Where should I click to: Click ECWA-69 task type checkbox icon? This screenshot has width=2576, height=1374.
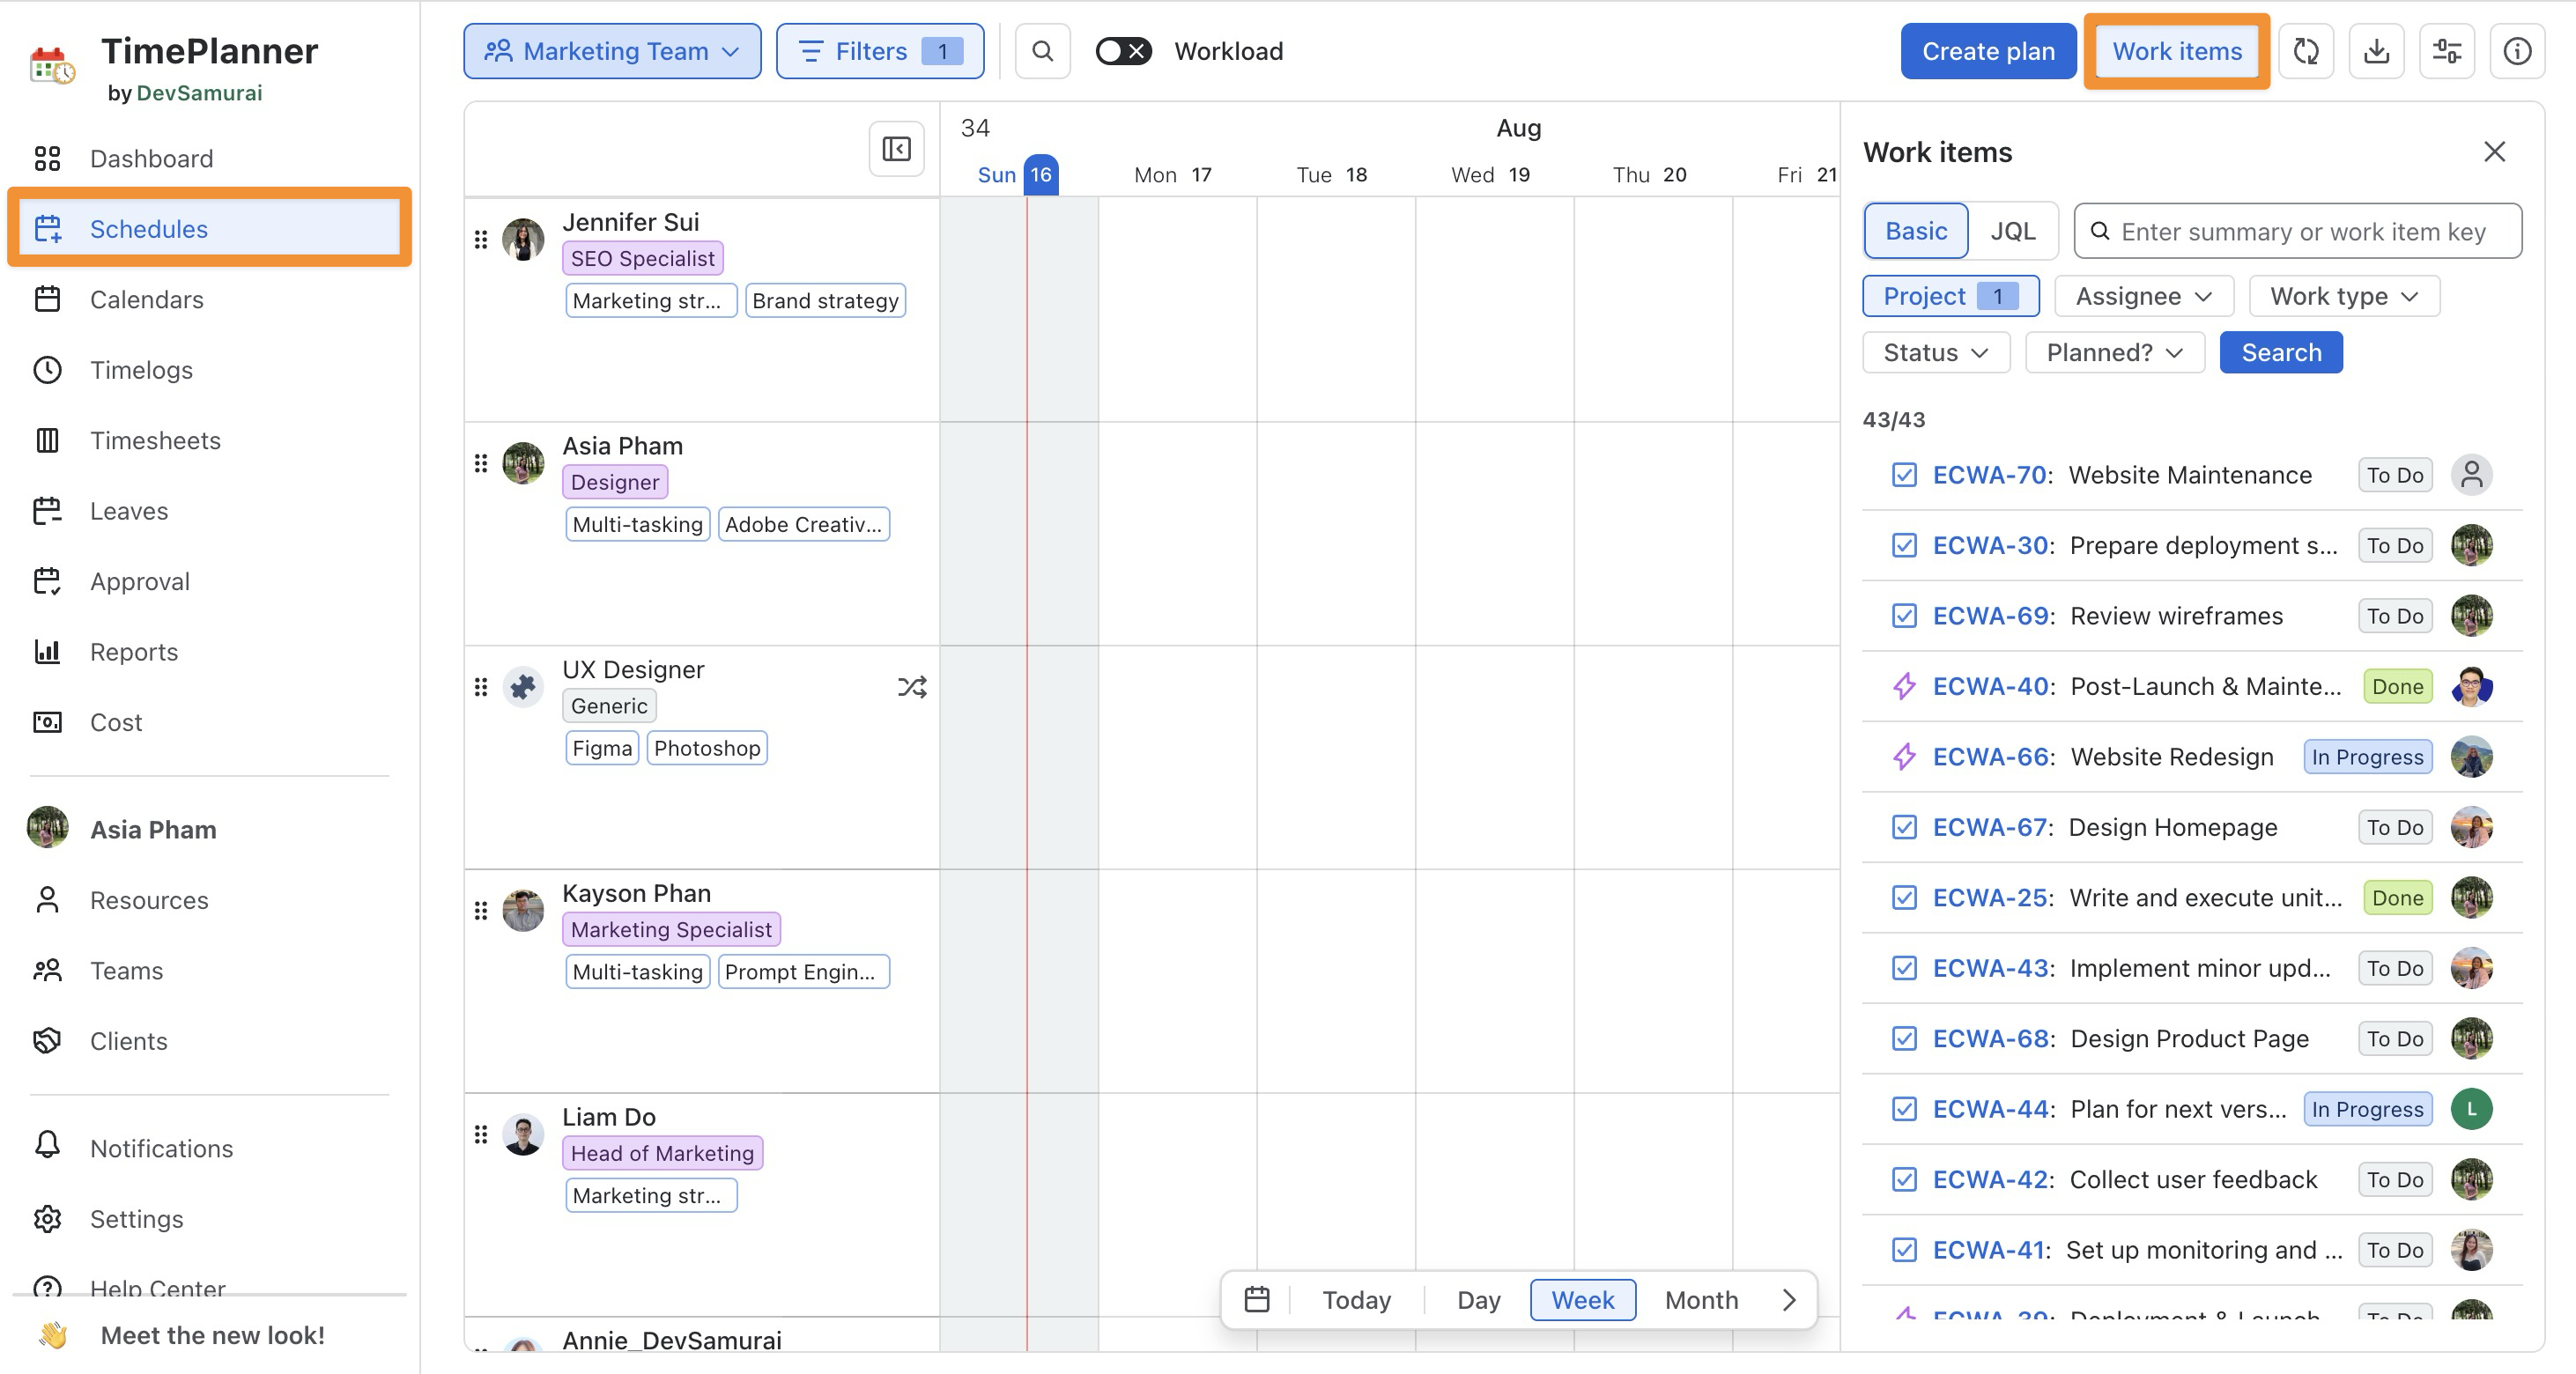tap(1904, 616)
